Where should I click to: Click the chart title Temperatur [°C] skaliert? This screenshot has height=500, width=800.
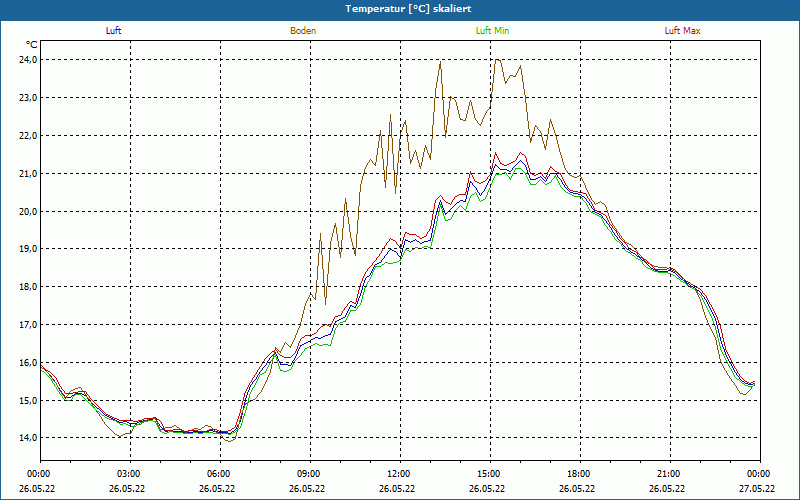[408, 9]
